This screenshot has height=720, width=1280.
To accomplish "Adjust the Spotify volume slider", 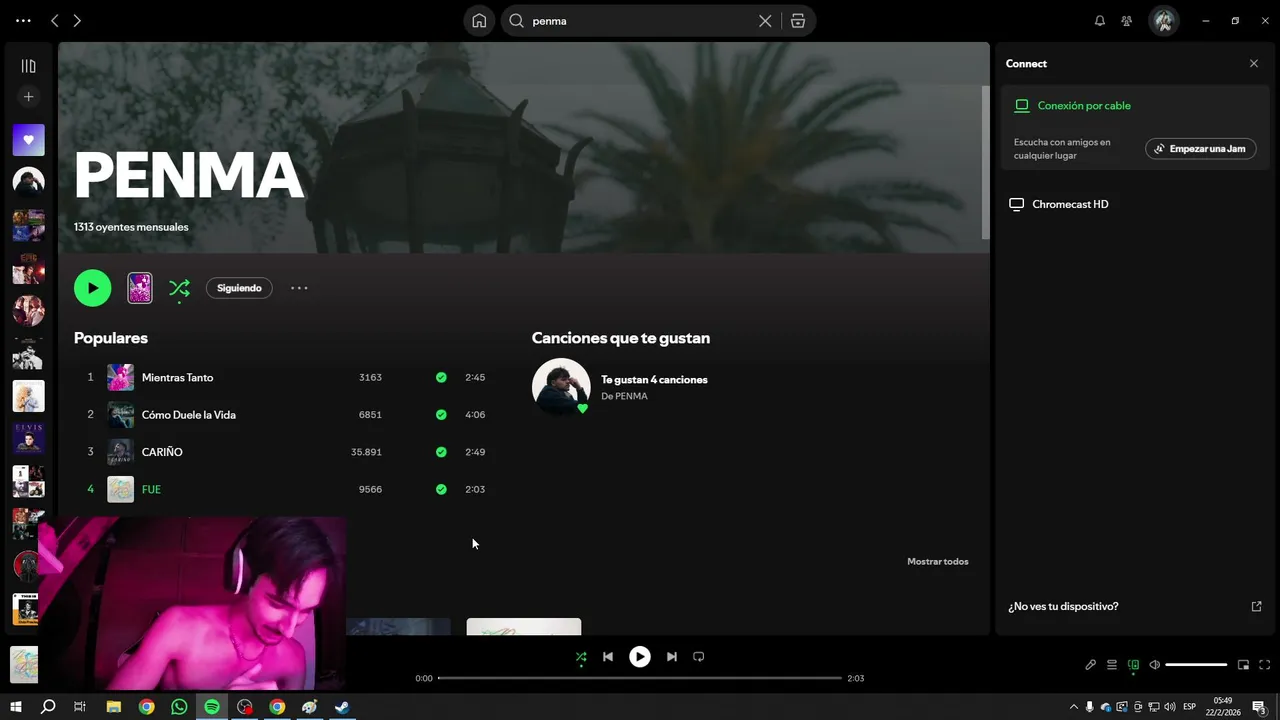I will 1196,665.
